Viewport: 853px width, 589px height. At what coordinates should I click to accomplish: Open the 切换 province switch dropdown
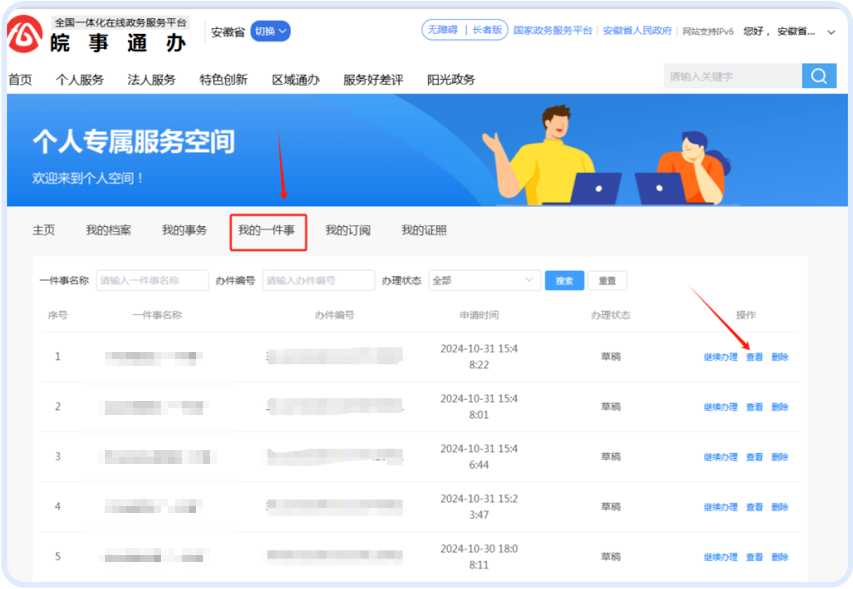point(270,31)
